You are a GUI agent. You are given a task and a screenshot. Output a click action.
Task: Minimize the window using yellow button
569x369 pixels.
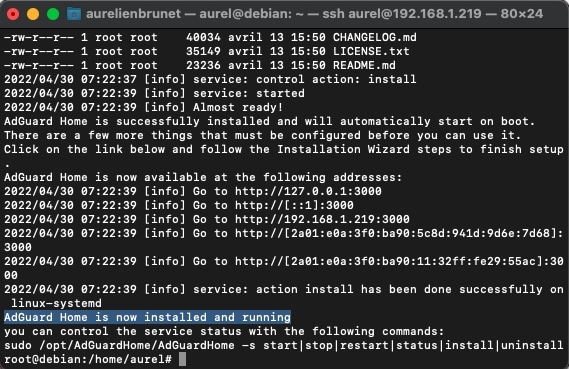[33, 15]
